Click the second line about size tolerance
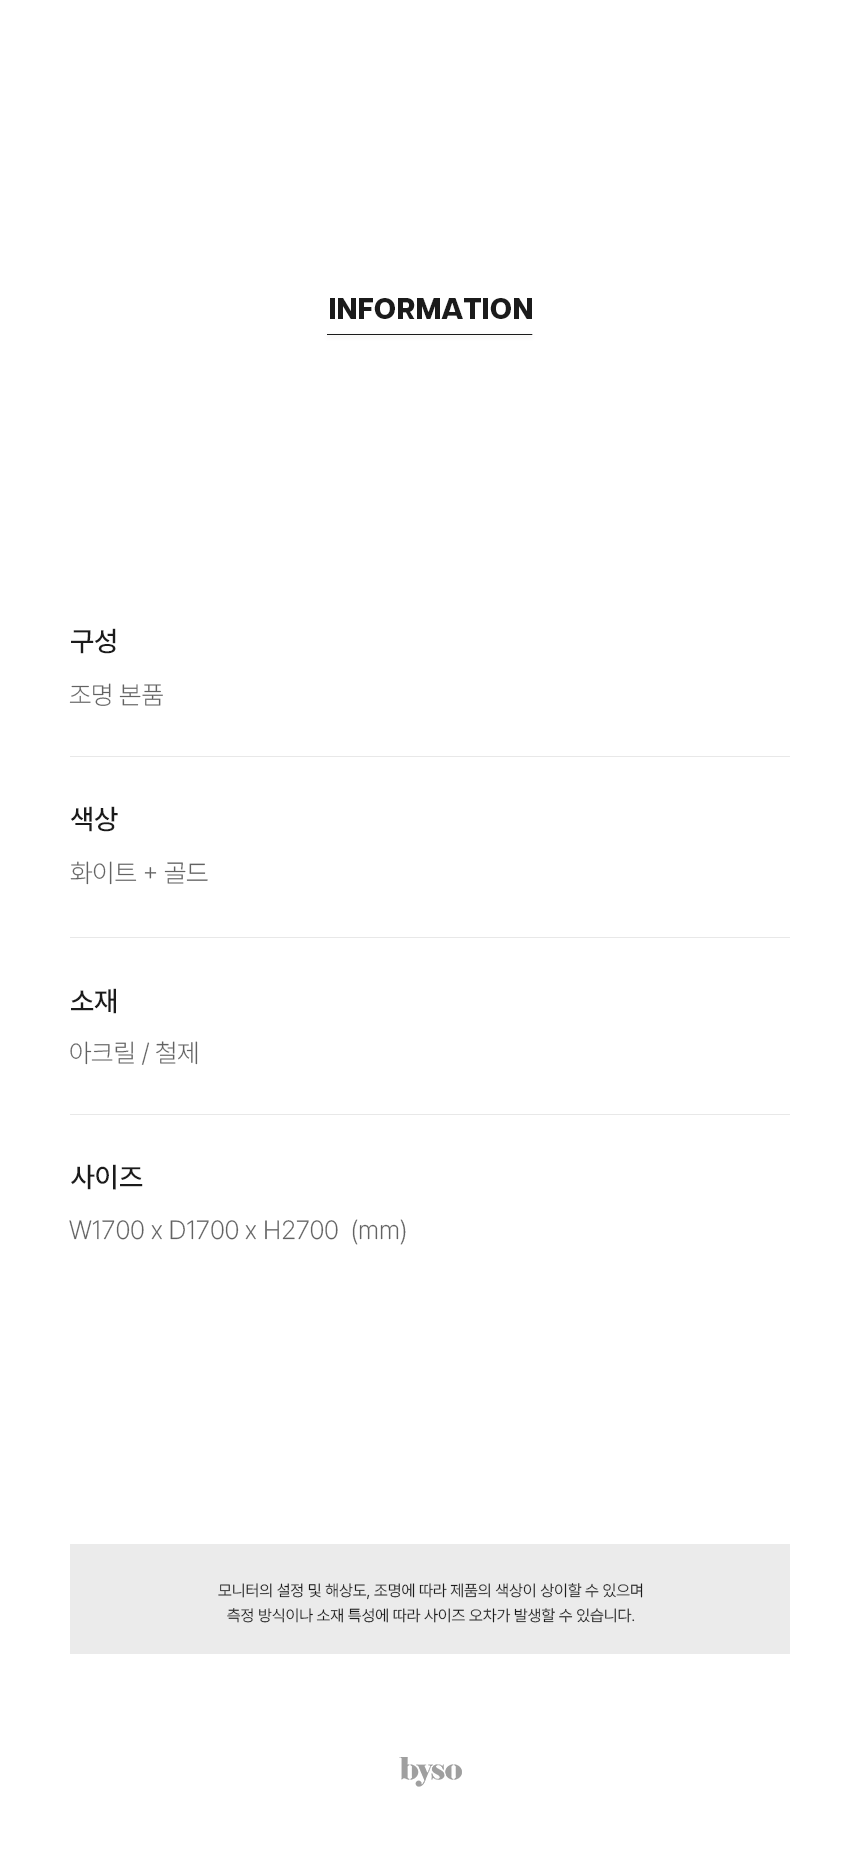 [430, 1615]
